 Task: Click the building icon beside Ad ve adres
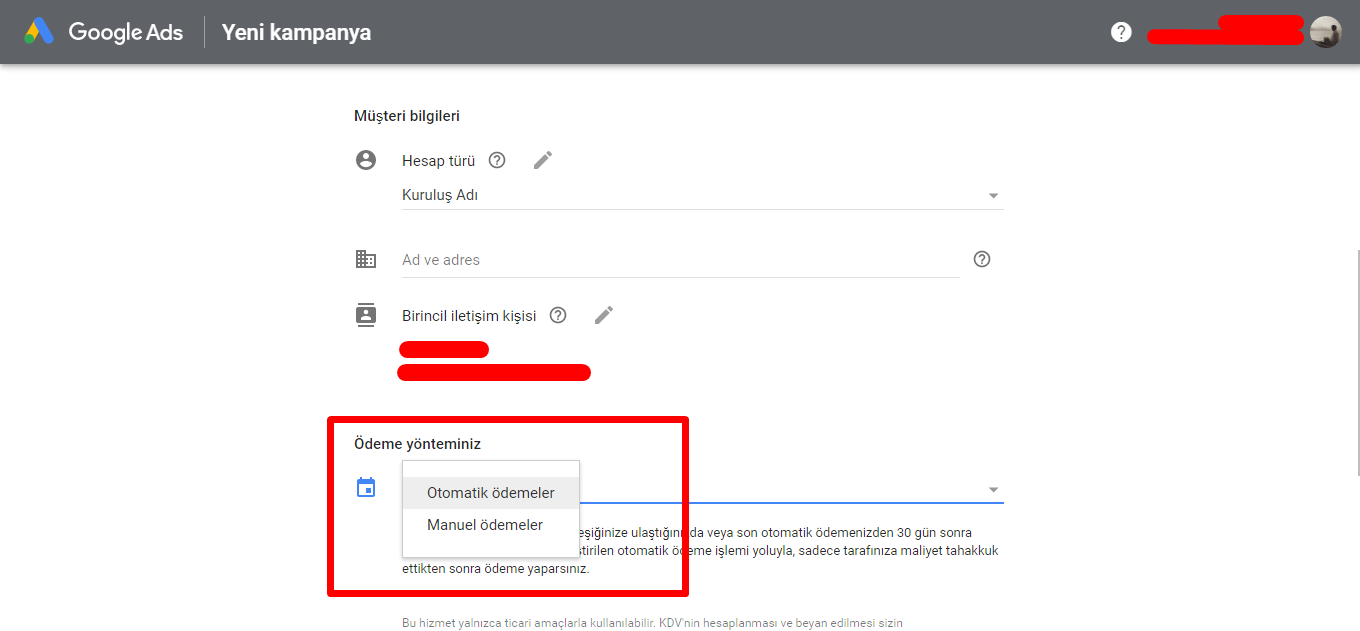pos(366,259)
